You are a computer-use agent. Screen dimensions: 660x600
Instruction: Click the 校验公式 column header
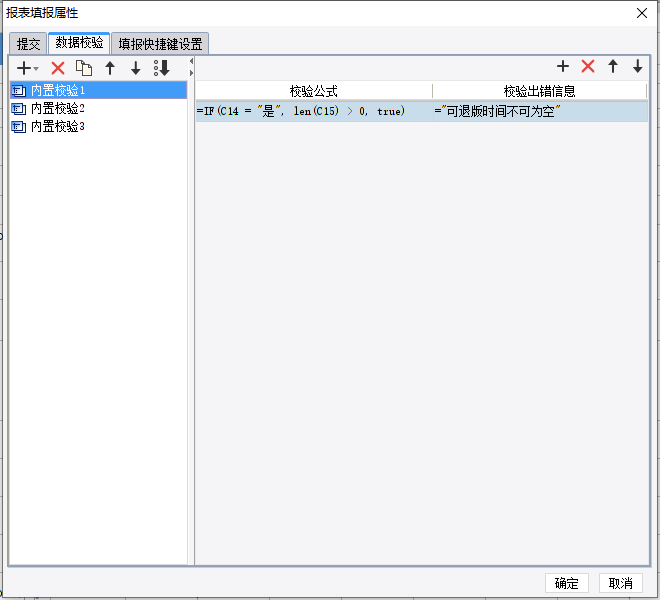point(314,91)
